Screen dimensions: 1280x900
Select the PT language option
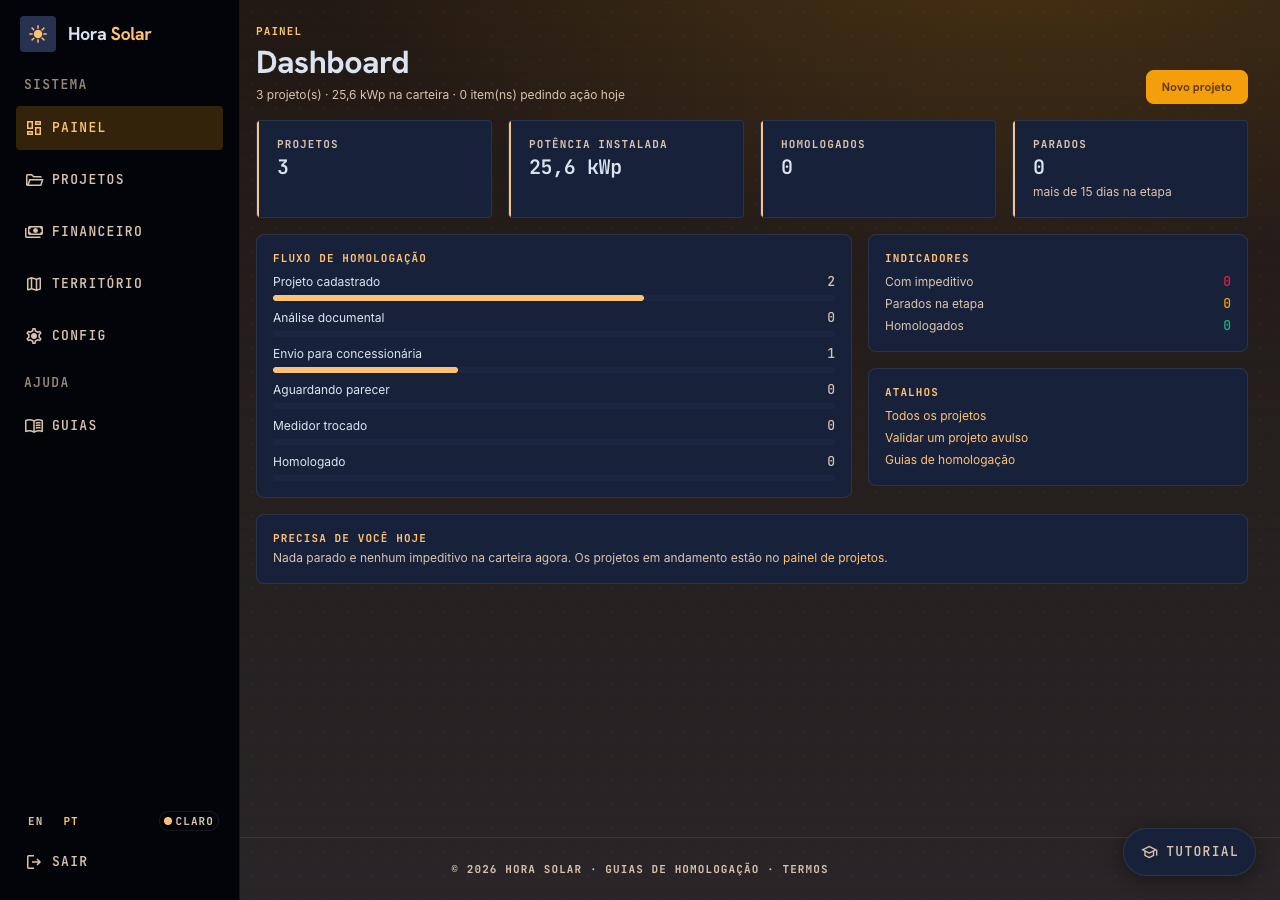70,821
